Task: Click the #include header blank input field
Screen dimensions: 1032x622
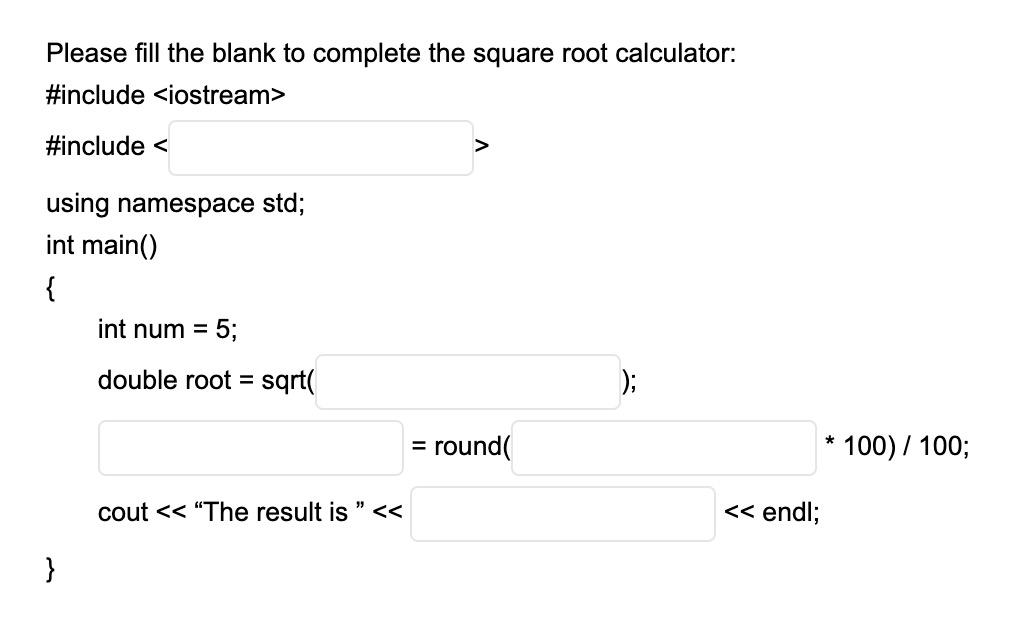Action: [x=320, y=146]
